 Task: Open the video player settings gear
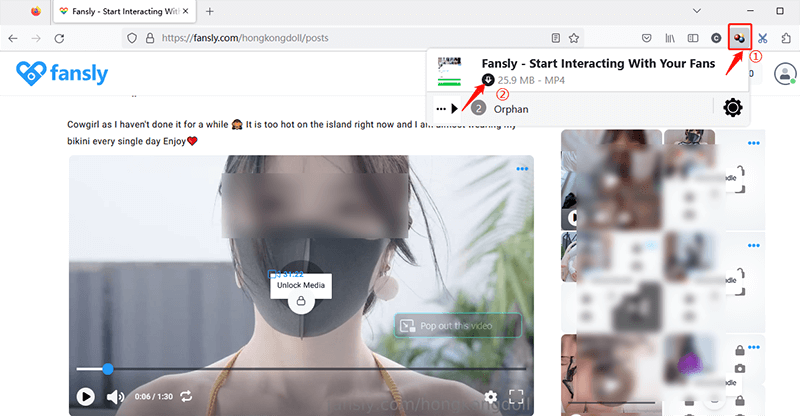point(490,396)
